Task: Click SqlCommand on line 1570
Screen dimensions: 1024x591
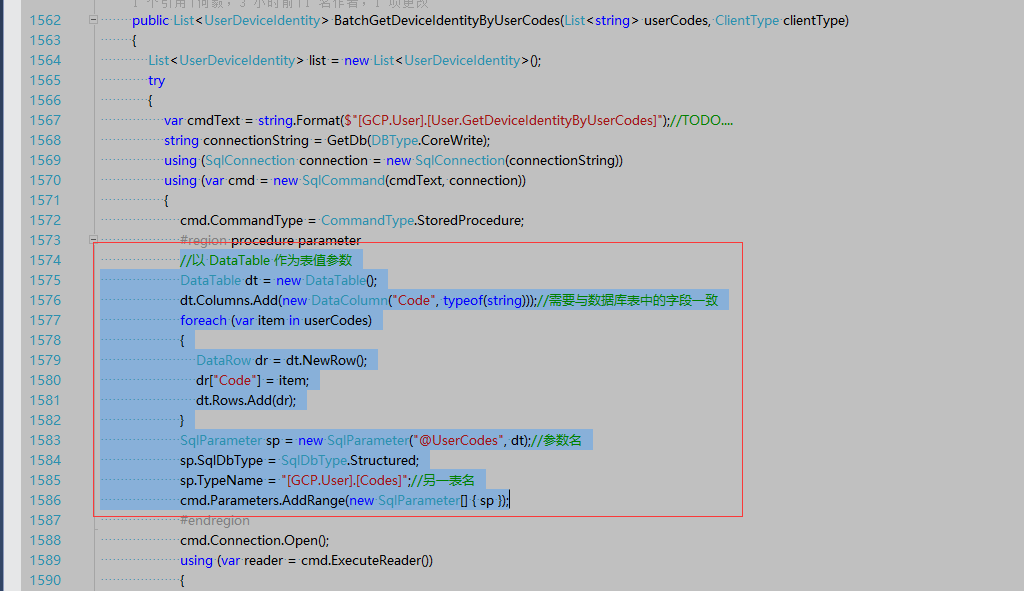Action: pos(344,180)
